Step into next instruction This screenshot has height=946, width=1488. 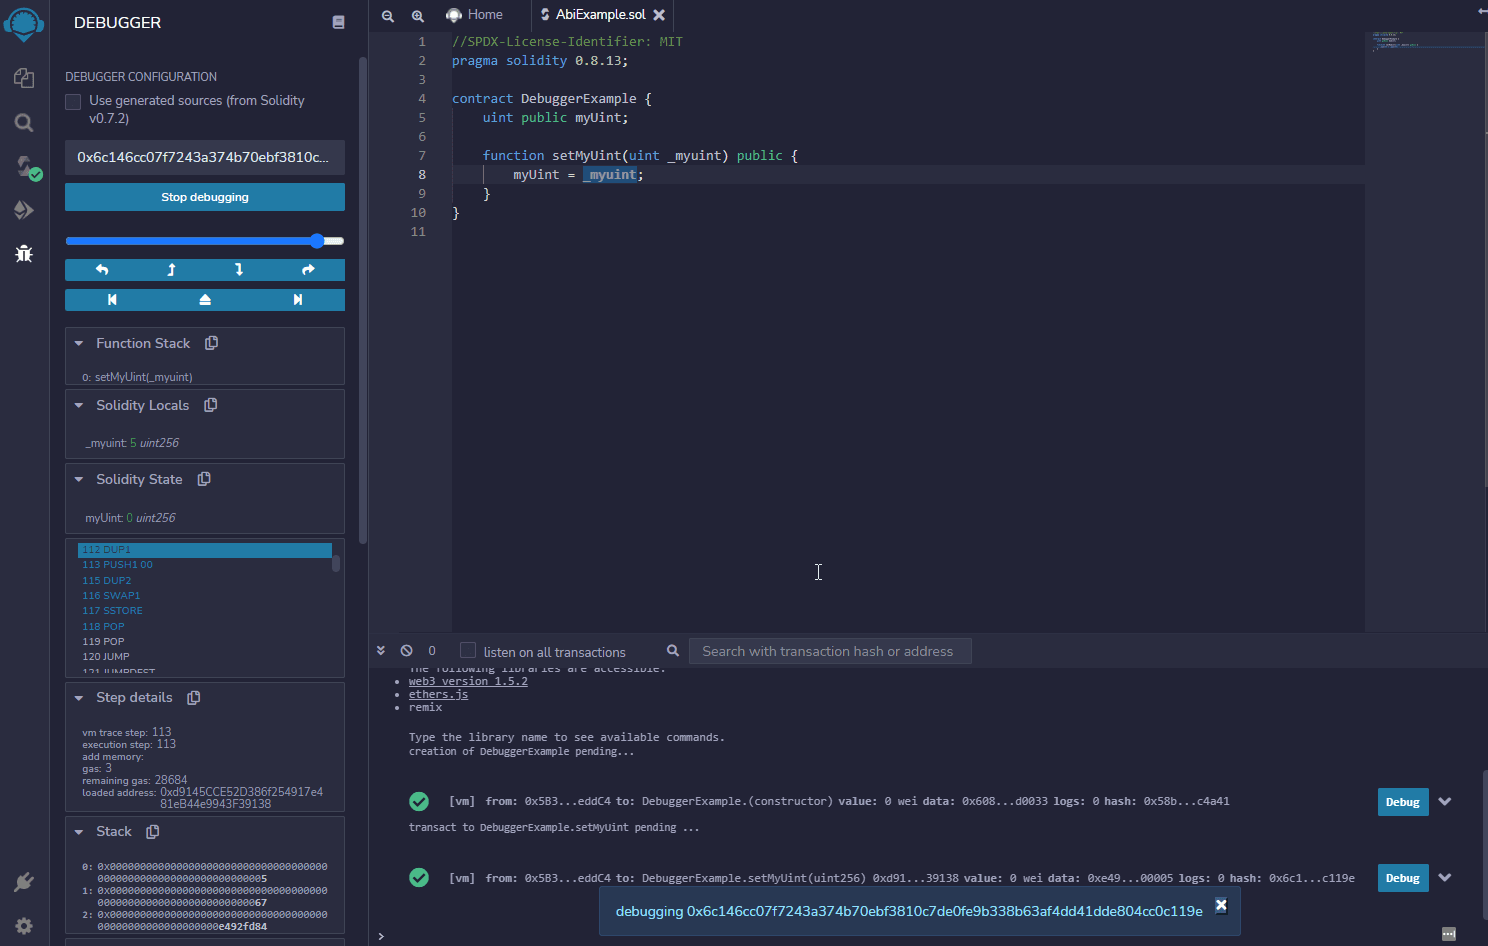(238, 270)
